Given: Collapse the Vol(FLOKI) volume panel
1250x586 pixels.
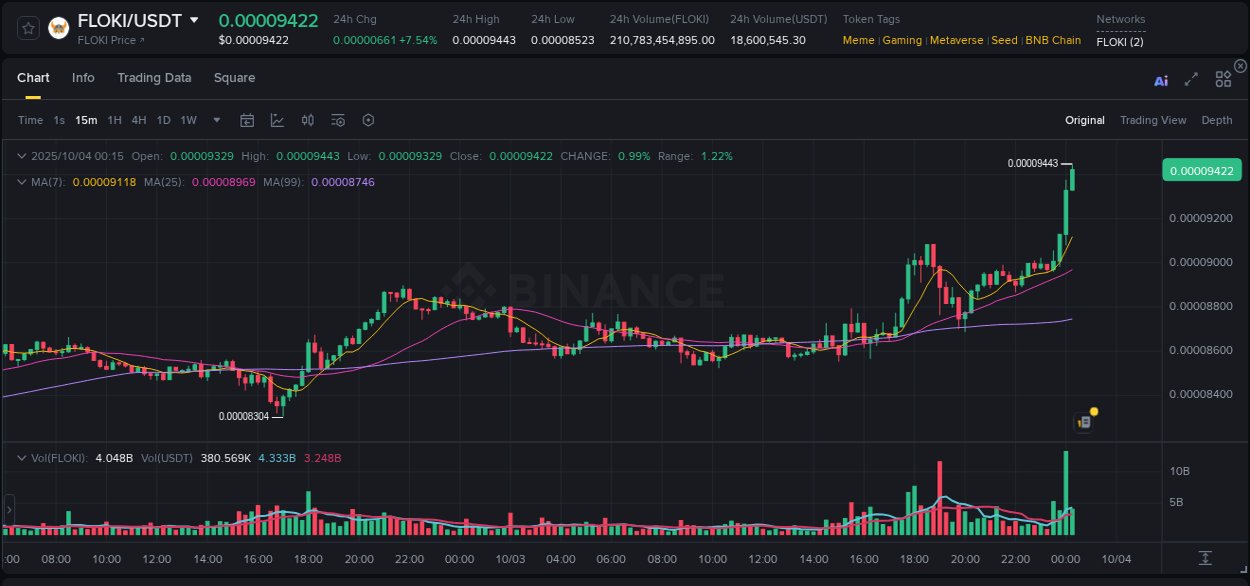Looking at the screenshot, I should click(21, 457).
